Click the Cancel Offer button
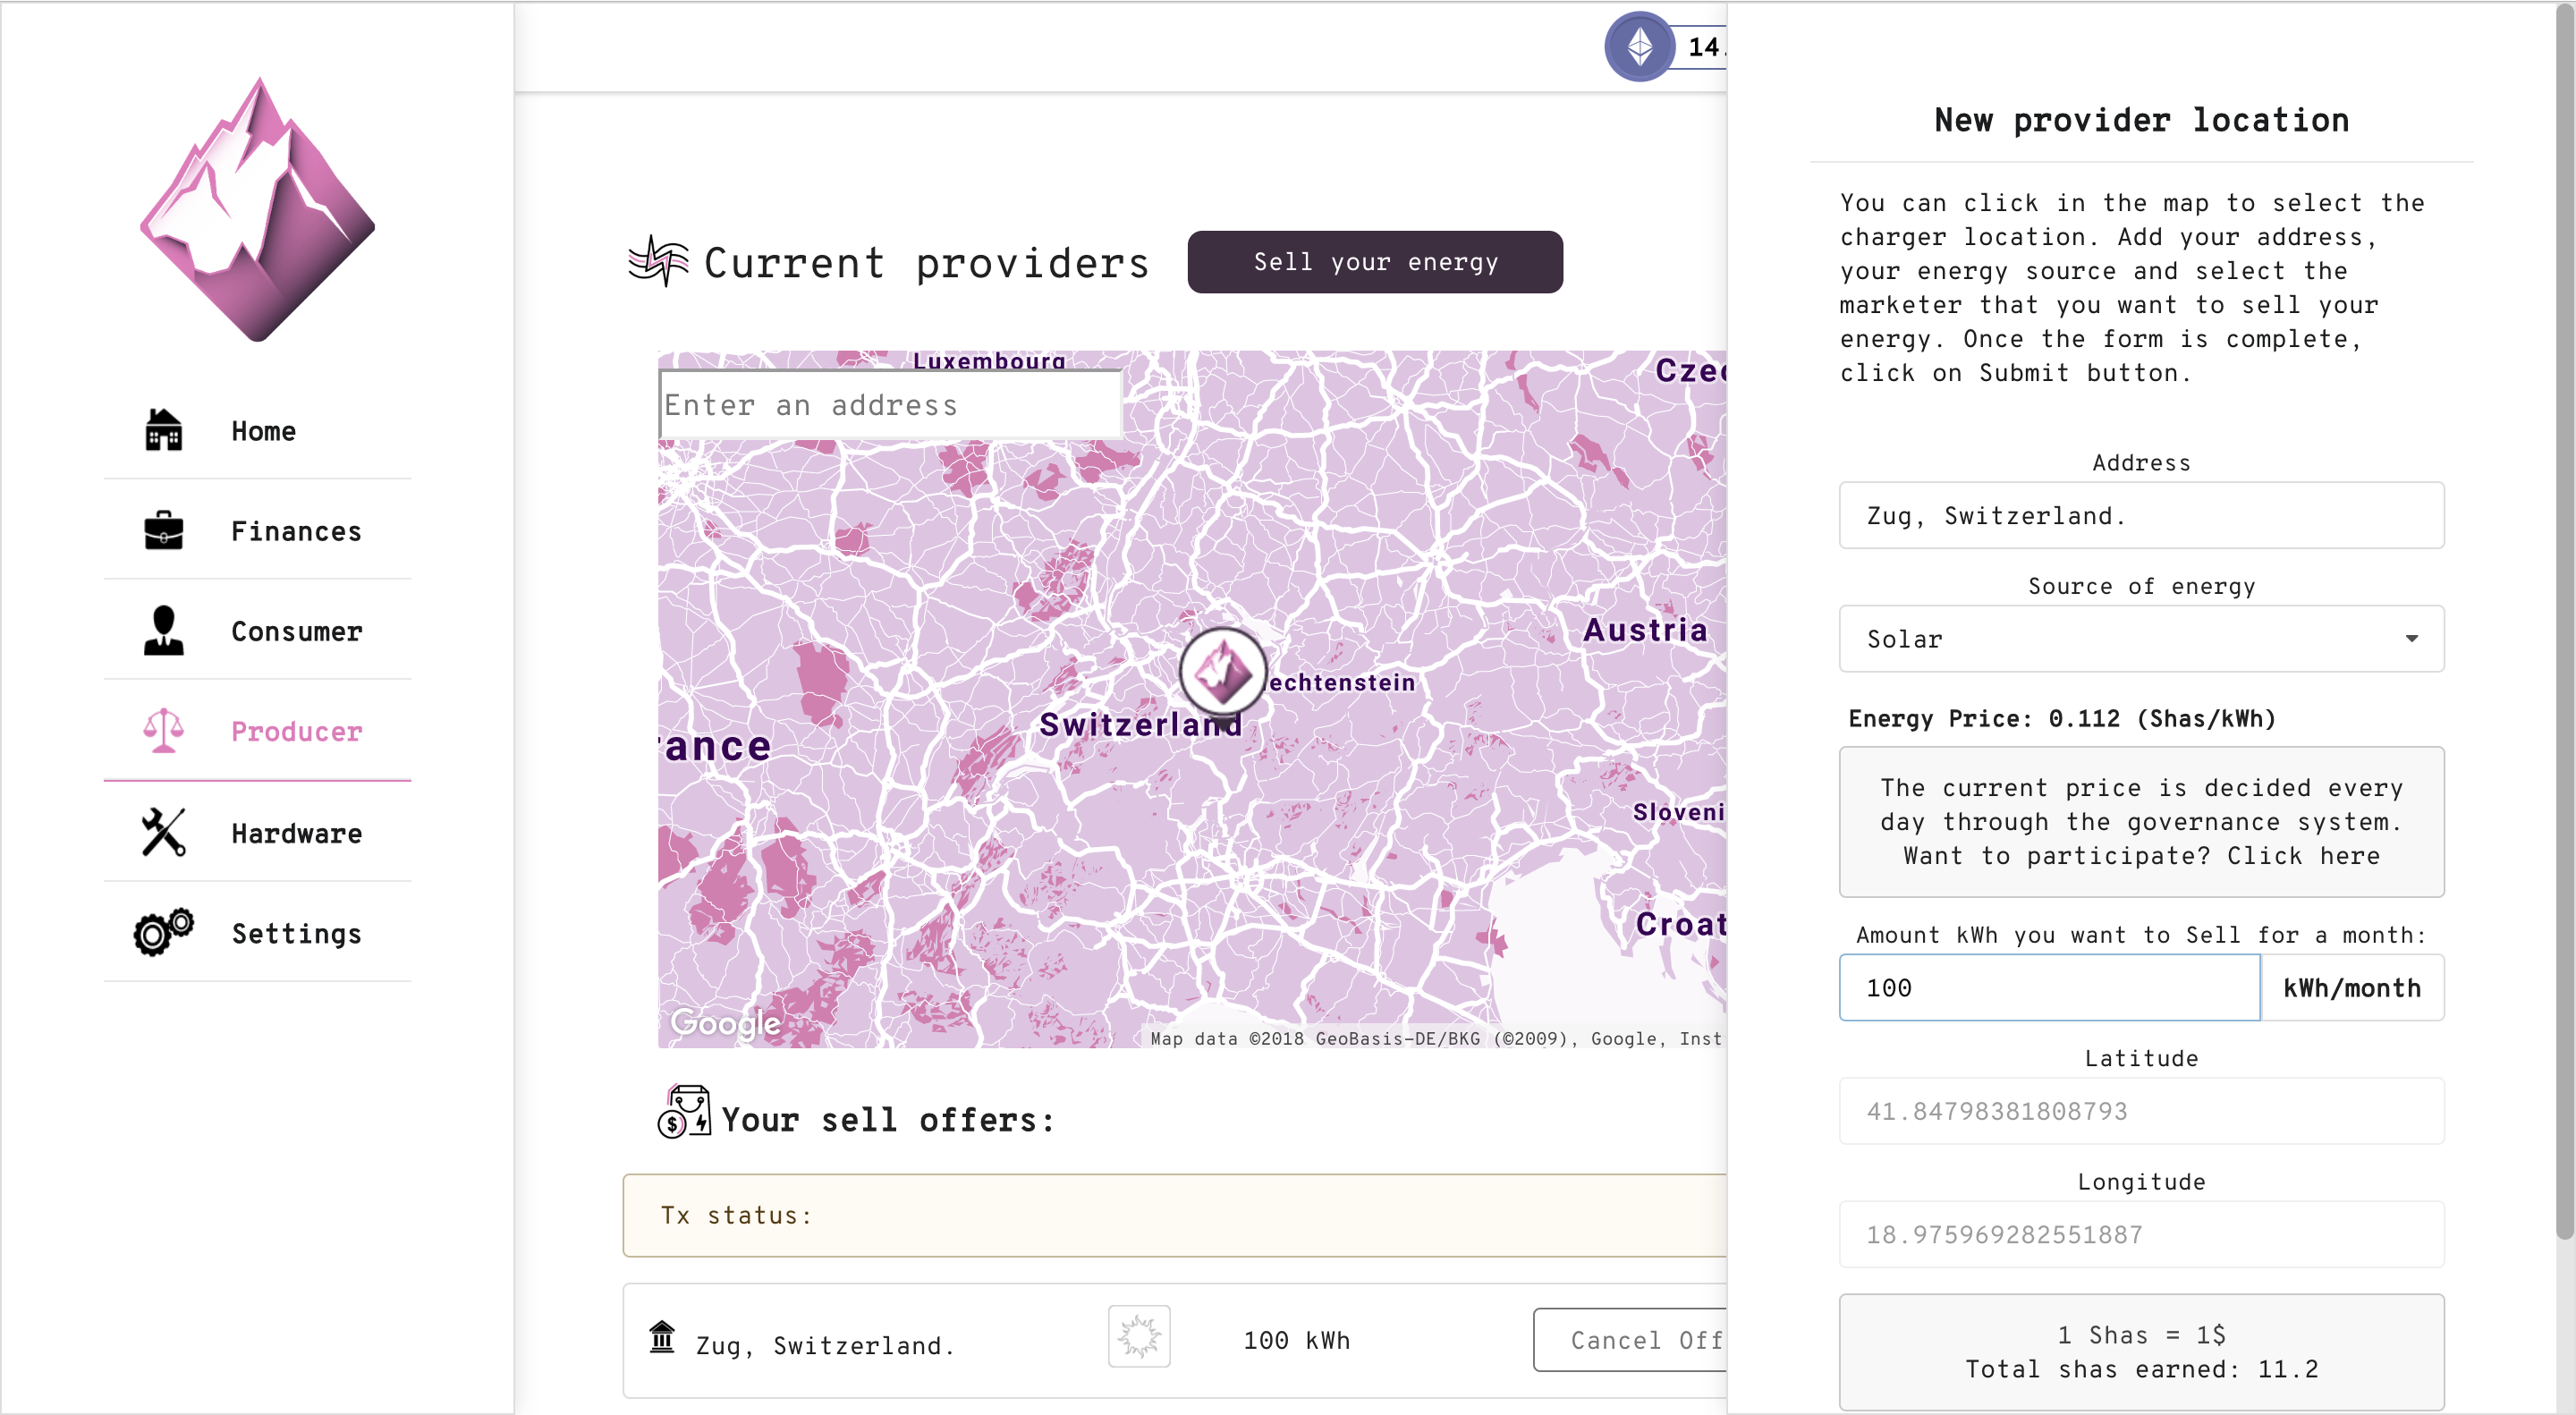Image resolution: width=2576 pixels, height=1415 pixels. click(x=1630, y=1340)
